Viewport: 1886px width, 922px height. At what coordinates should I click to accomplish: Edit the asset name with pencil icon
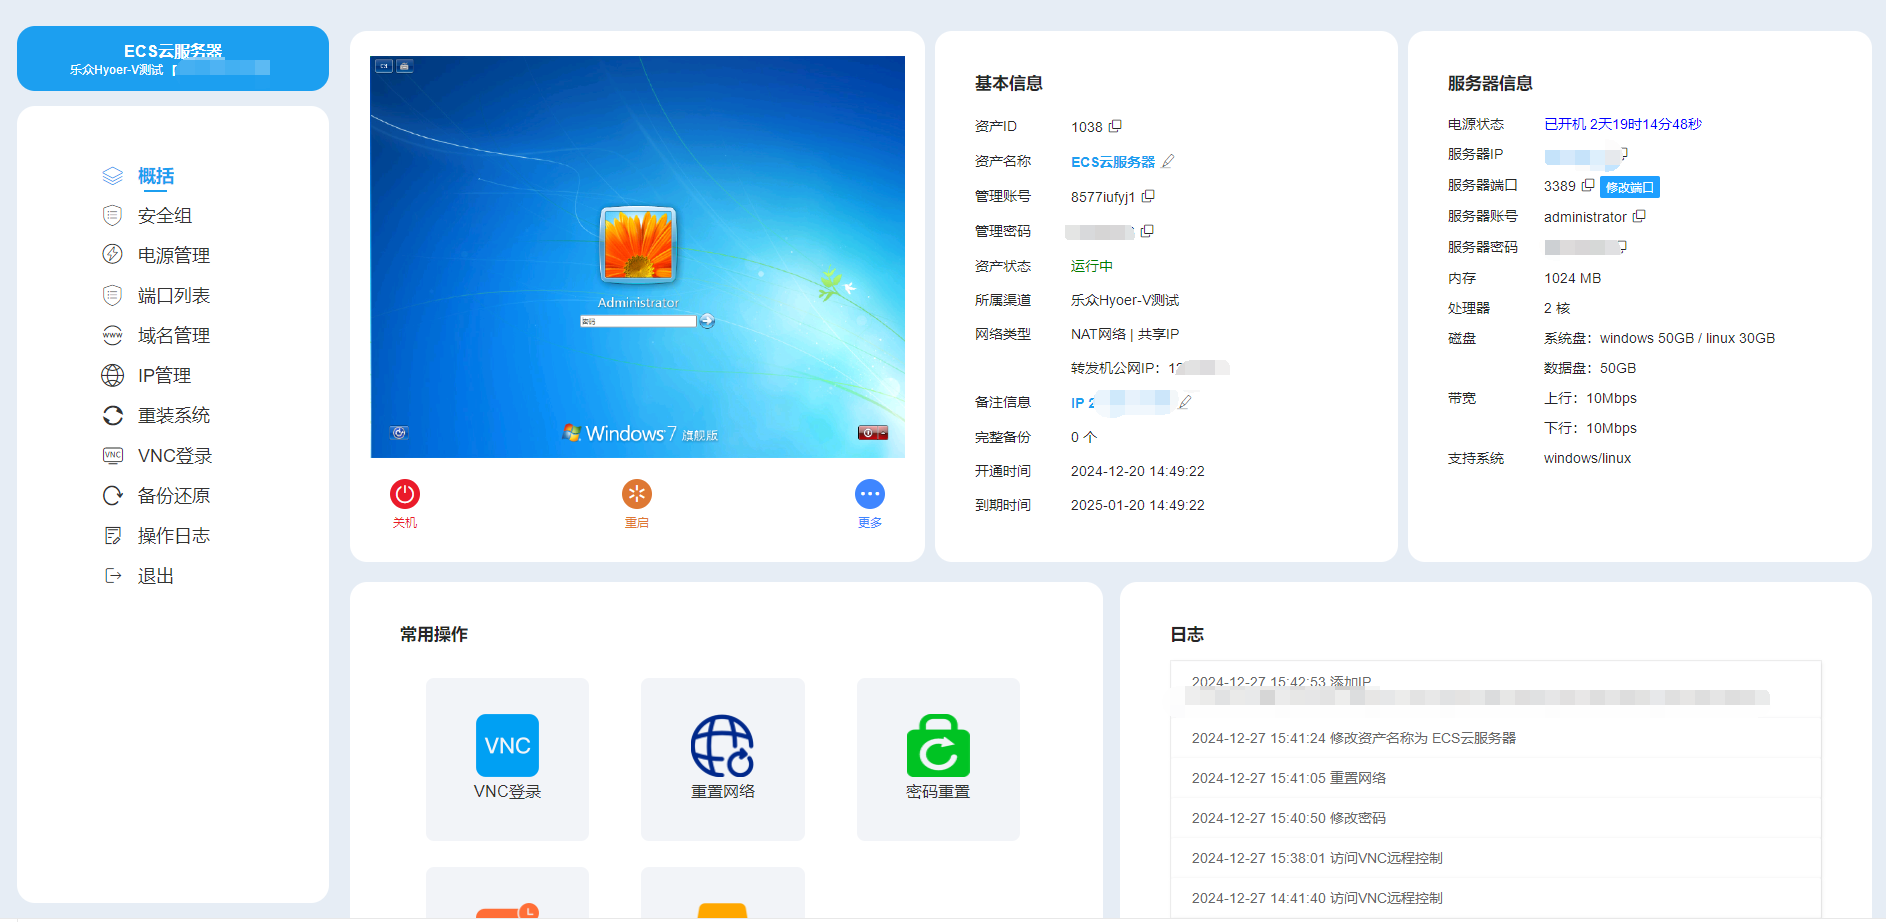pyautogui.click(x=1168, y=161)
